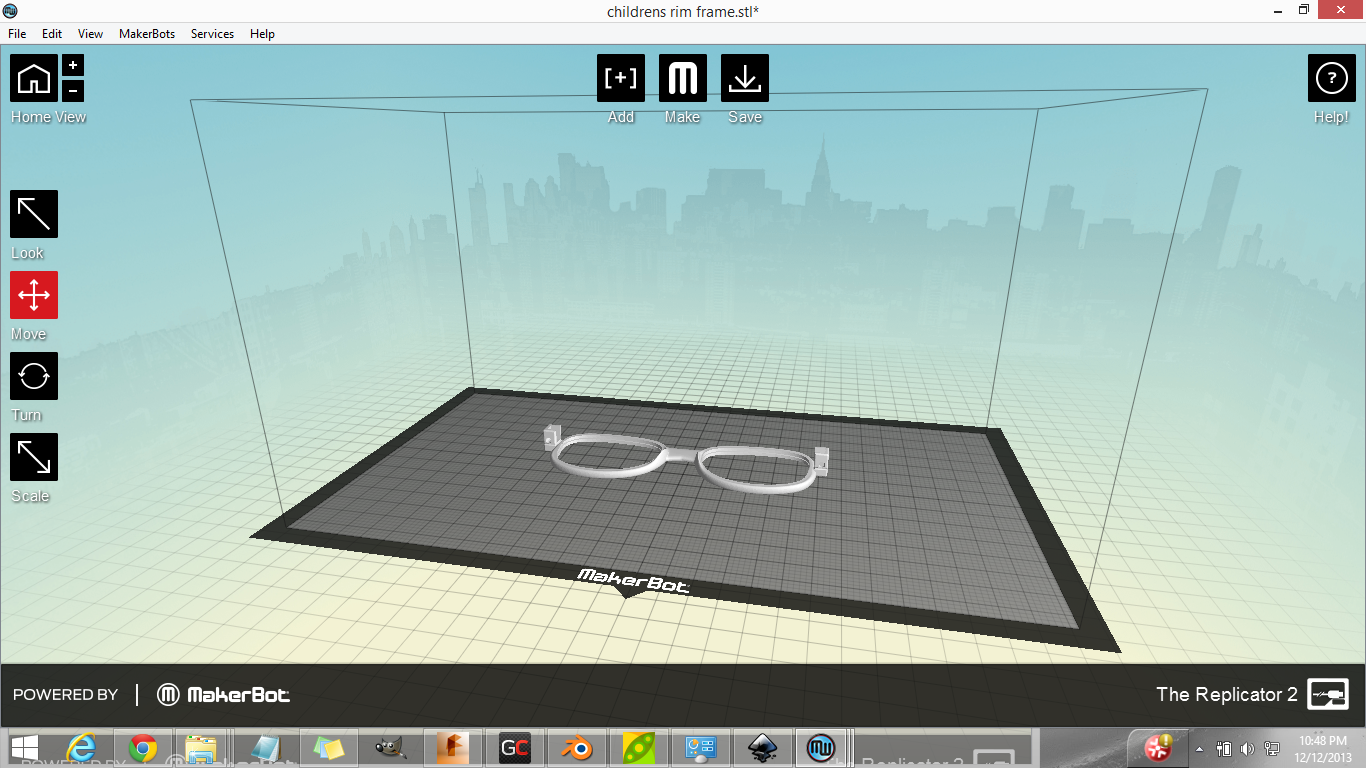This screenshot has width=1366, height=768.
Task: Click the MakerWare taskbar icon
Action: pyautogui.click(x=822, y=748)
